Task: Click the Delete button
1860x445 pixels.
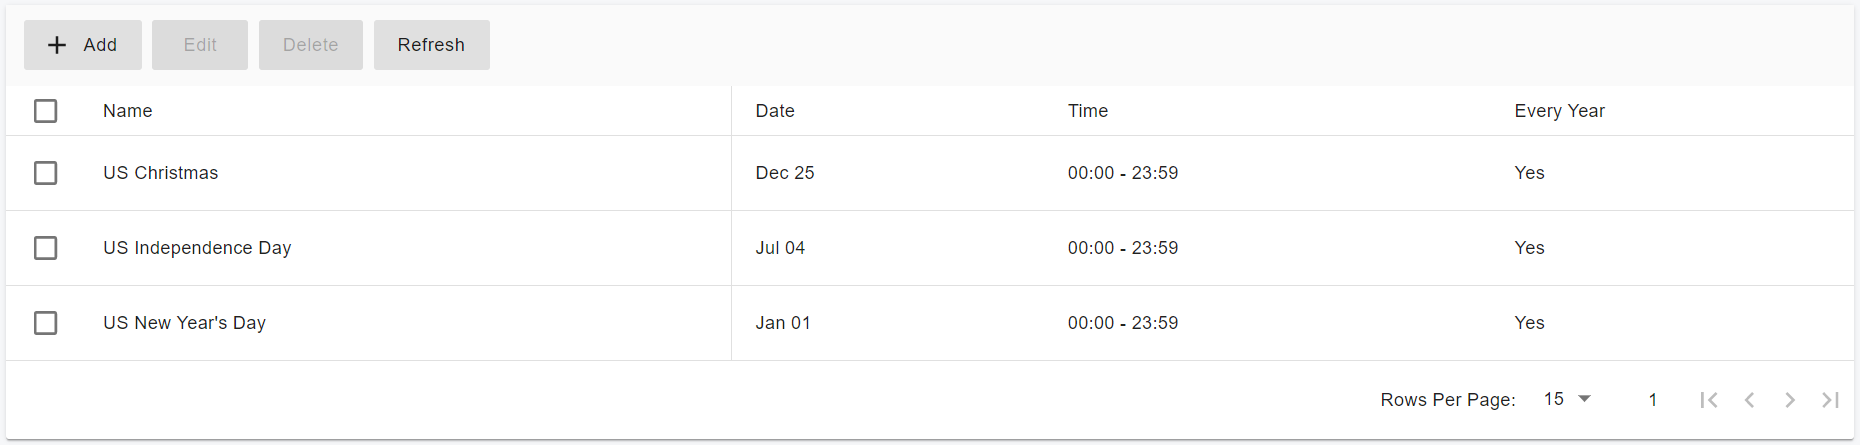Action: [x=310, y=45]
